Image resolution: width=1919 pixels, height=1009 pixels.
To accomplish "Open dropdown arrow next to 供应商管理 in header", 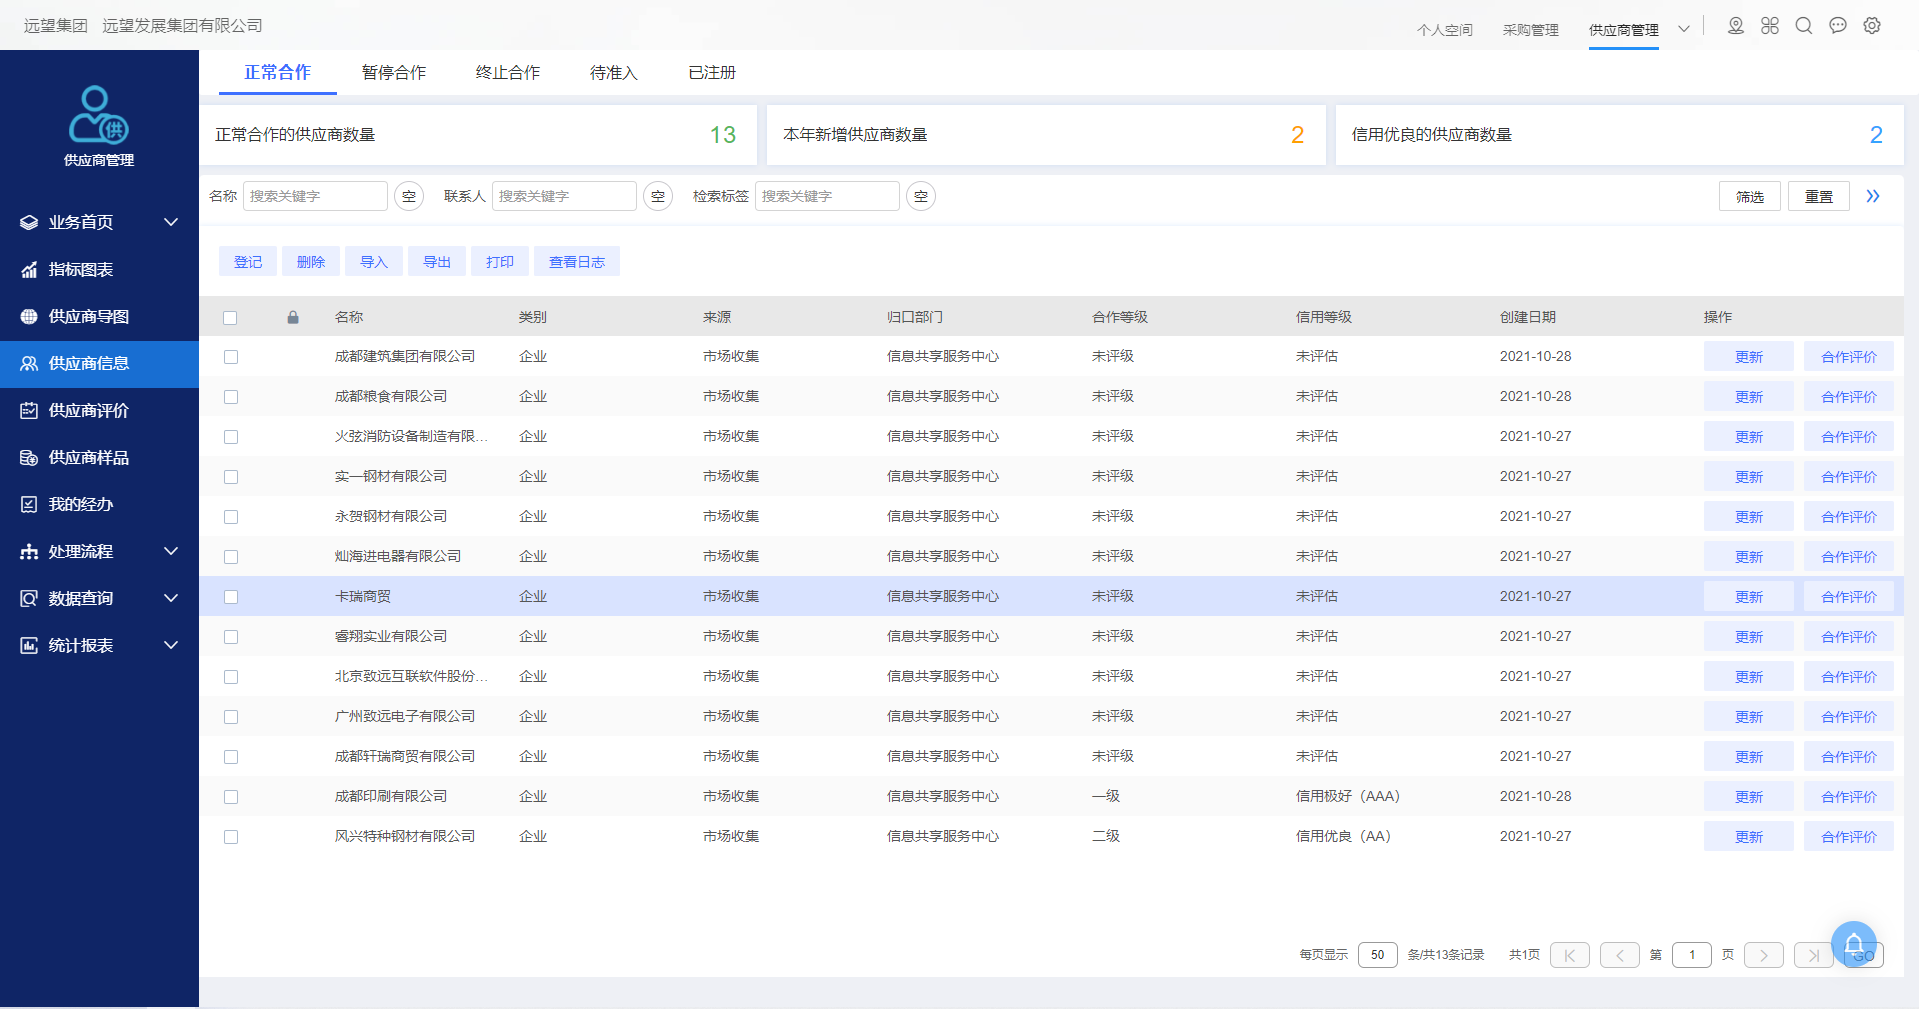I will [x=1684, y=29].
